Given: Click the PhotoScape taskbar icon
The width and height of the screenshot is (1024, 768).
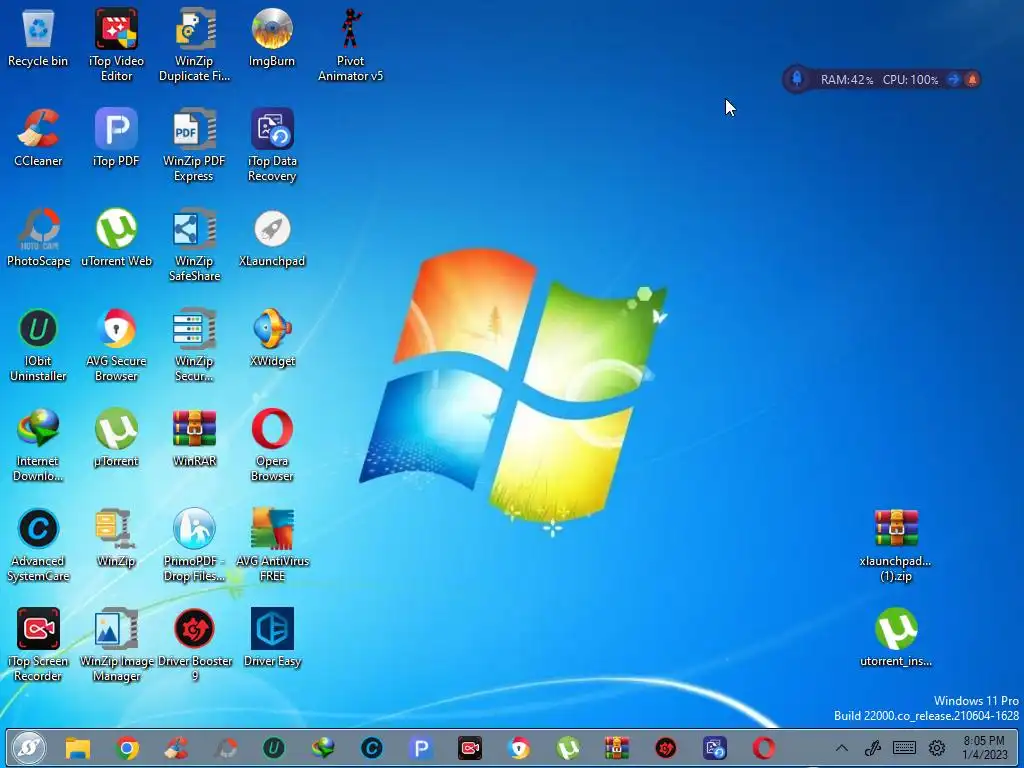Looking at the screenshot, I should pos(225,748).
